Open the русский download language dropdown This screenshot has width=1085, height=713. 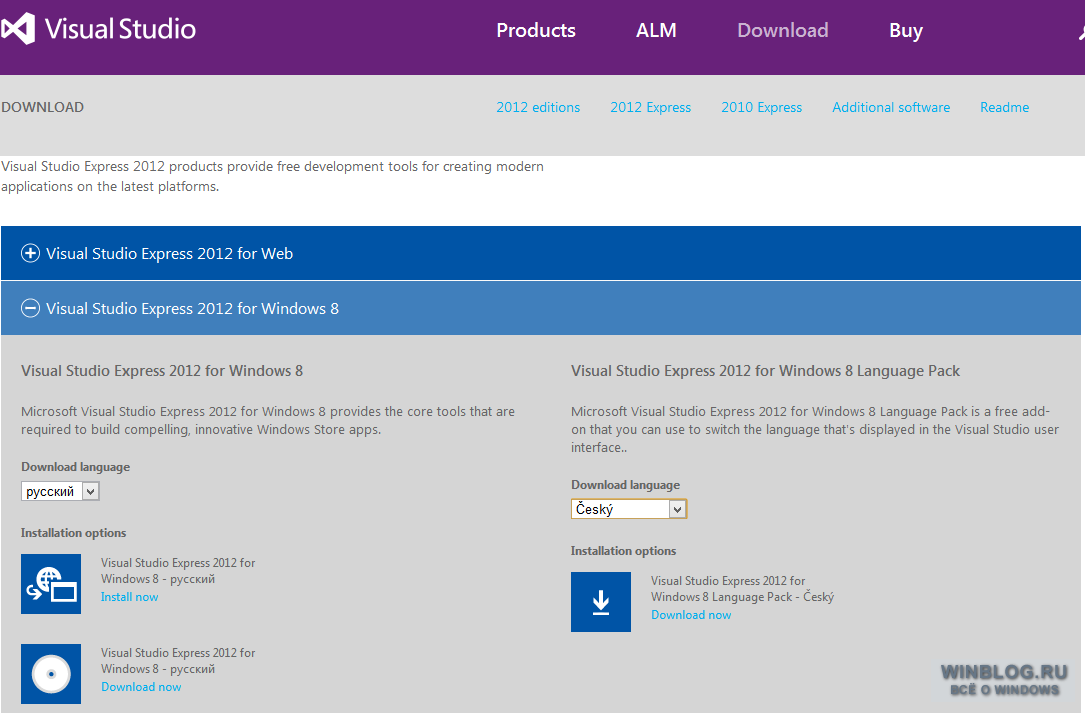[60, 491]
